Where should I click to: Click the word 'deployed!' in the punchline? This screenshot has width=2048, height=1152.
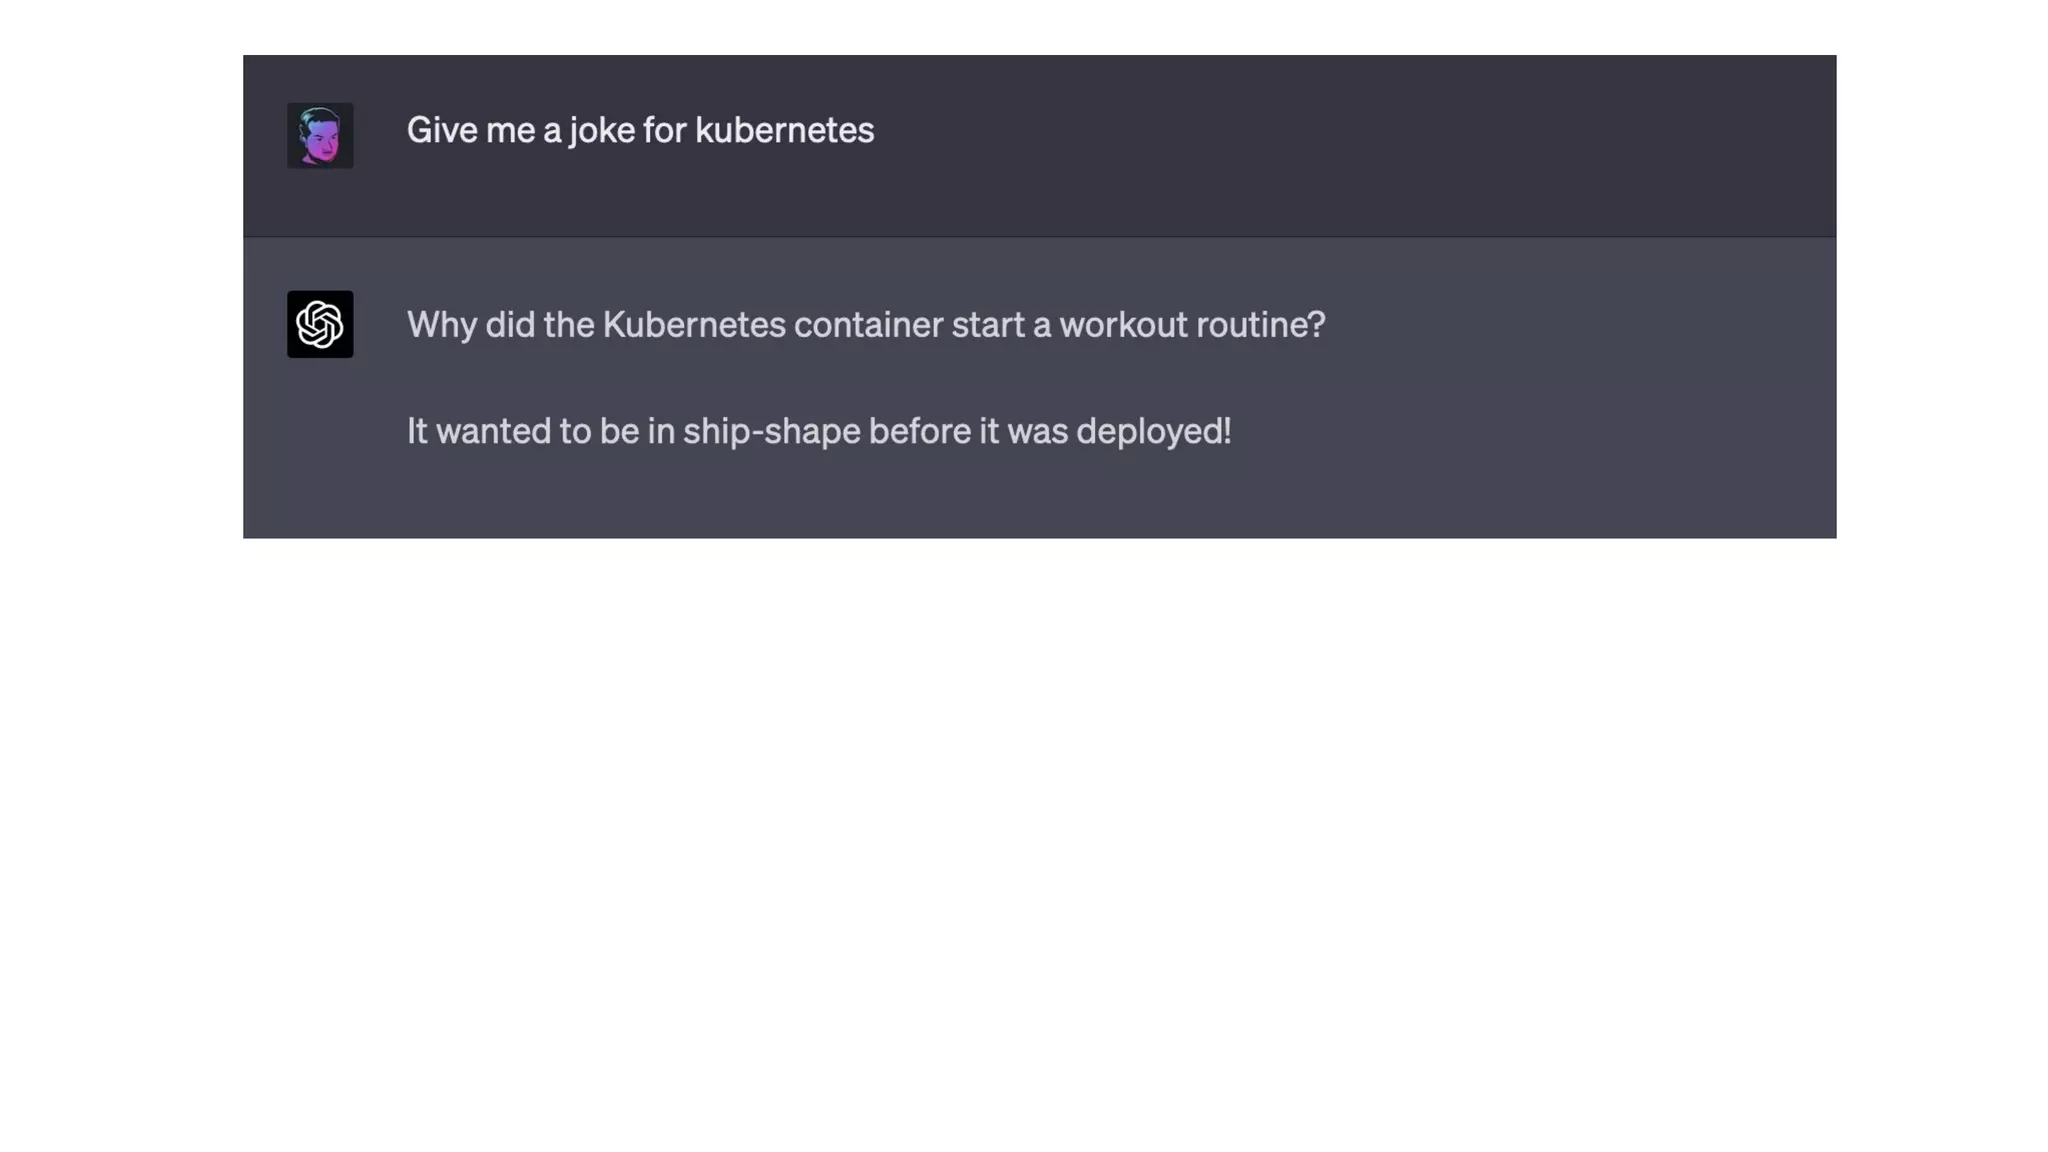point(1153,431)
